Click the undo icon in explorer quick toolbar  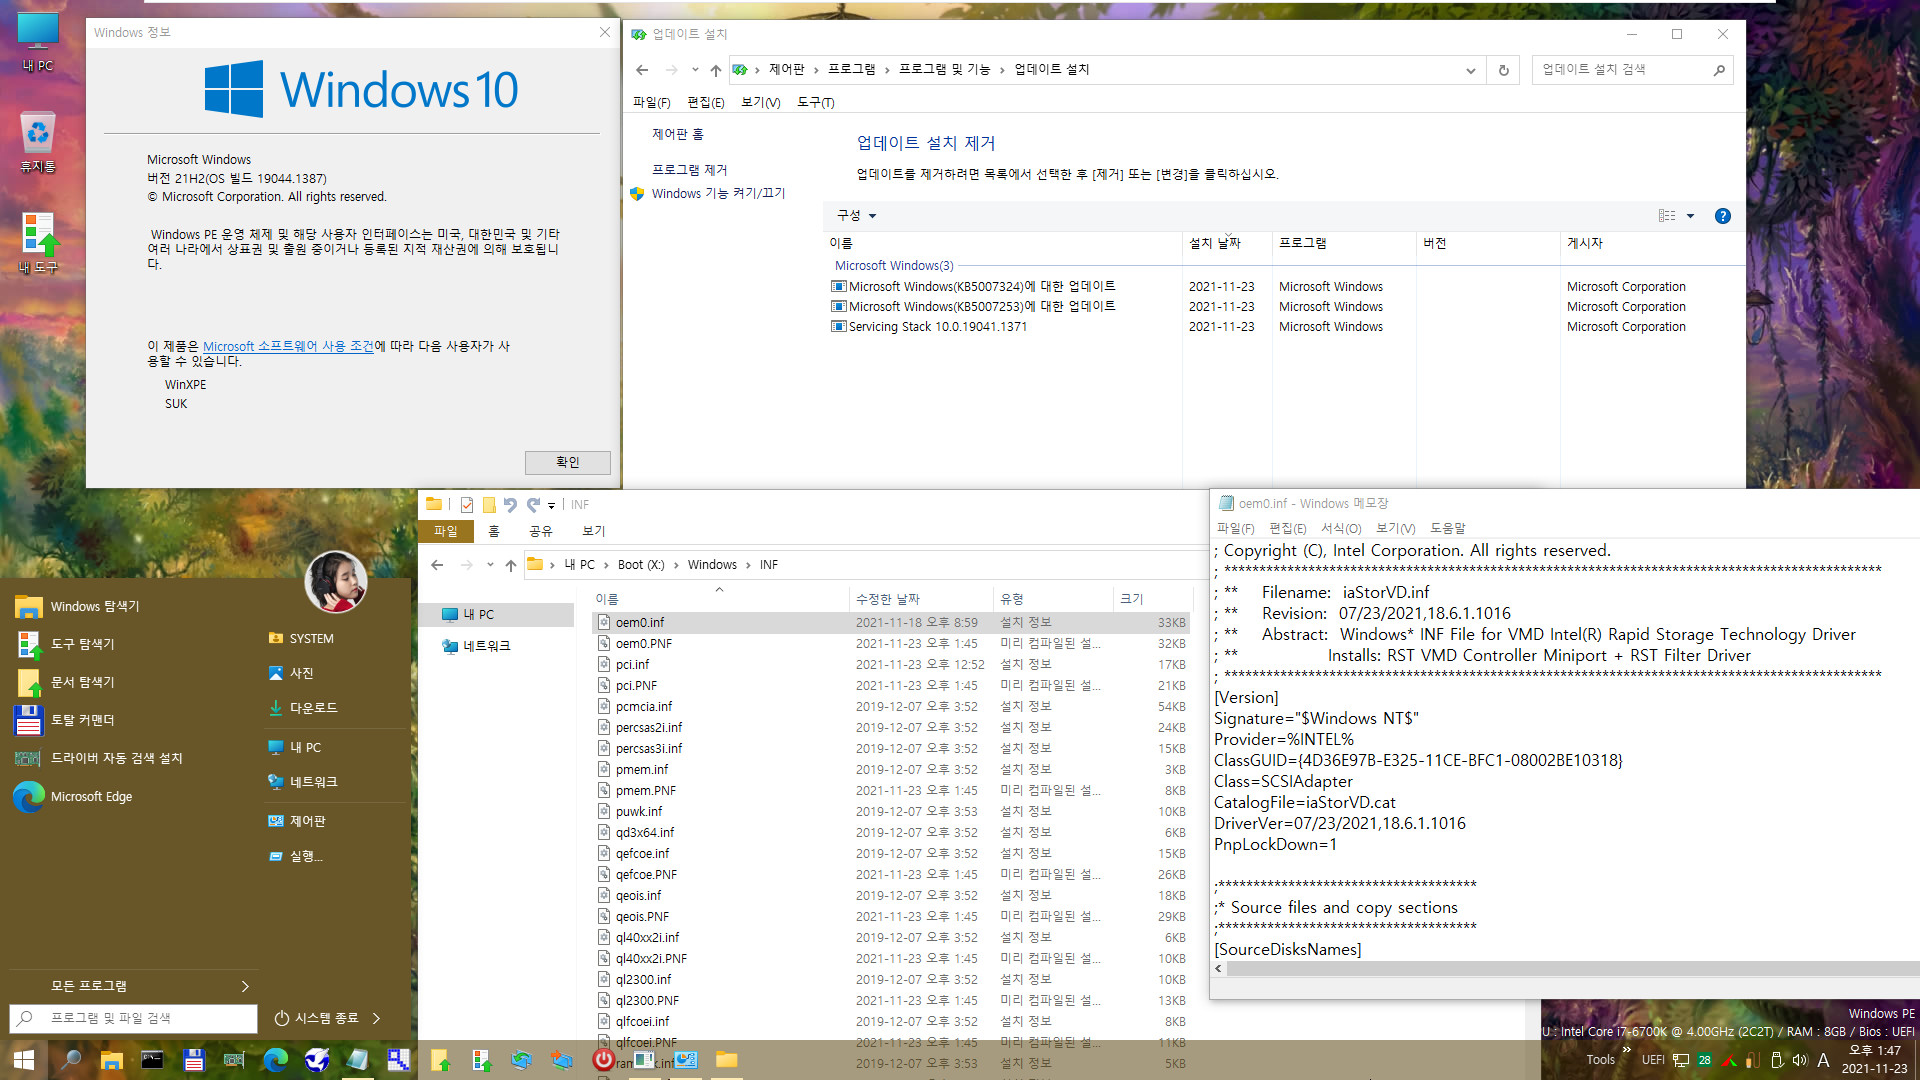pos(510,505)
